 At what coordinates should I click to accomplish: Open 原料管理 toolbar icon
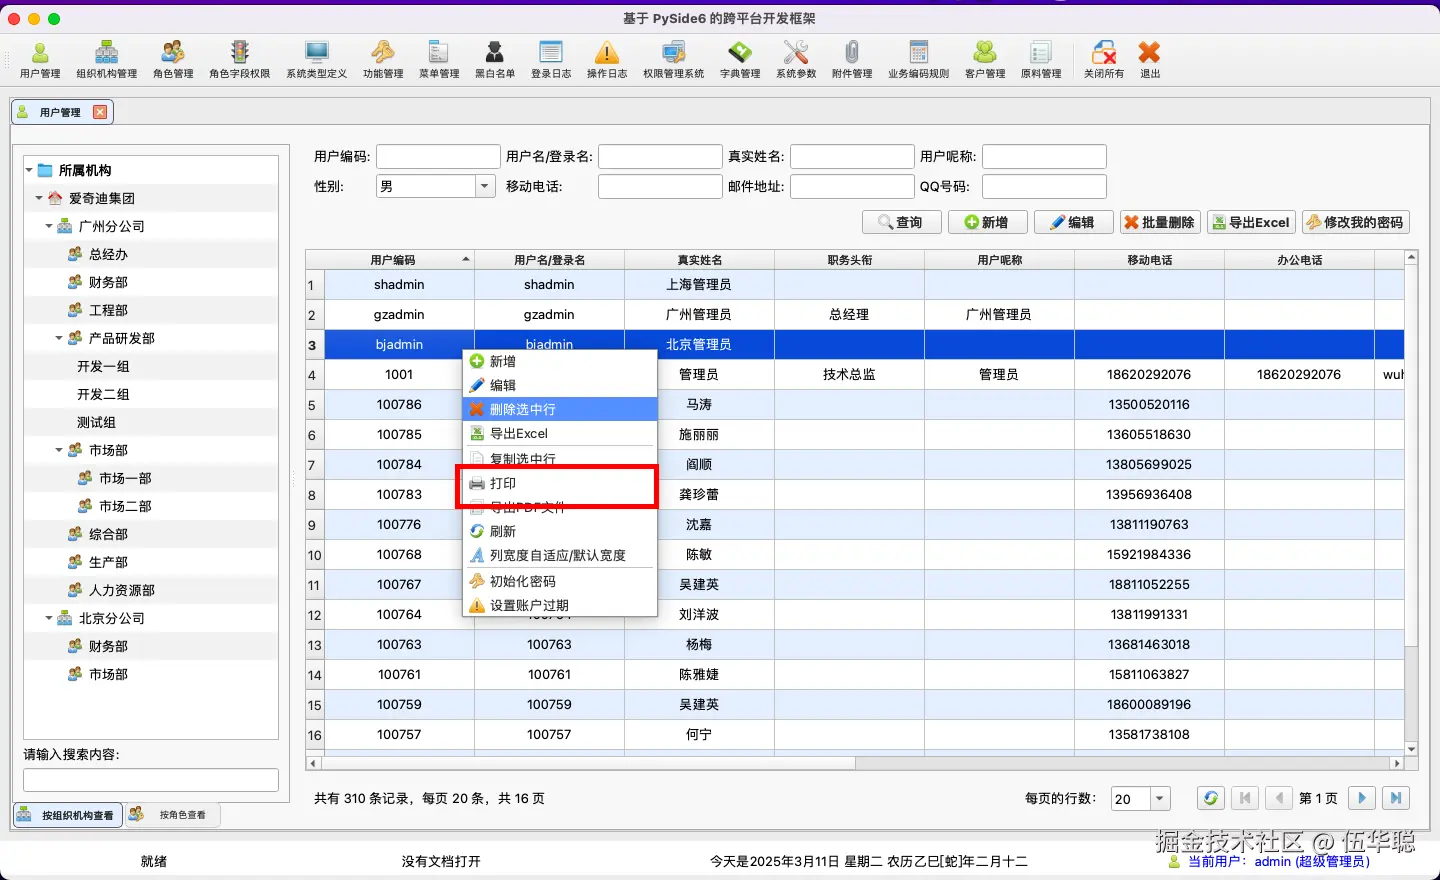tap(1041, 59)
